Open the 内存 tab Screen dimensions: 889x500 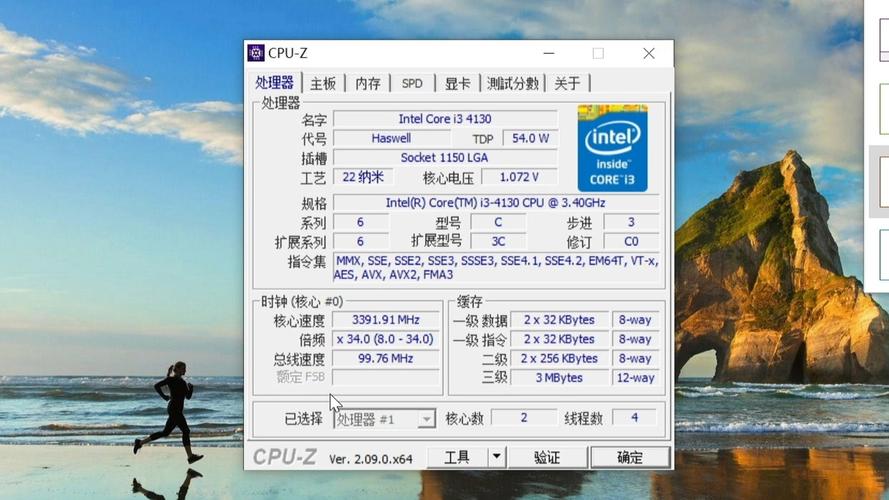coord(368,83)
